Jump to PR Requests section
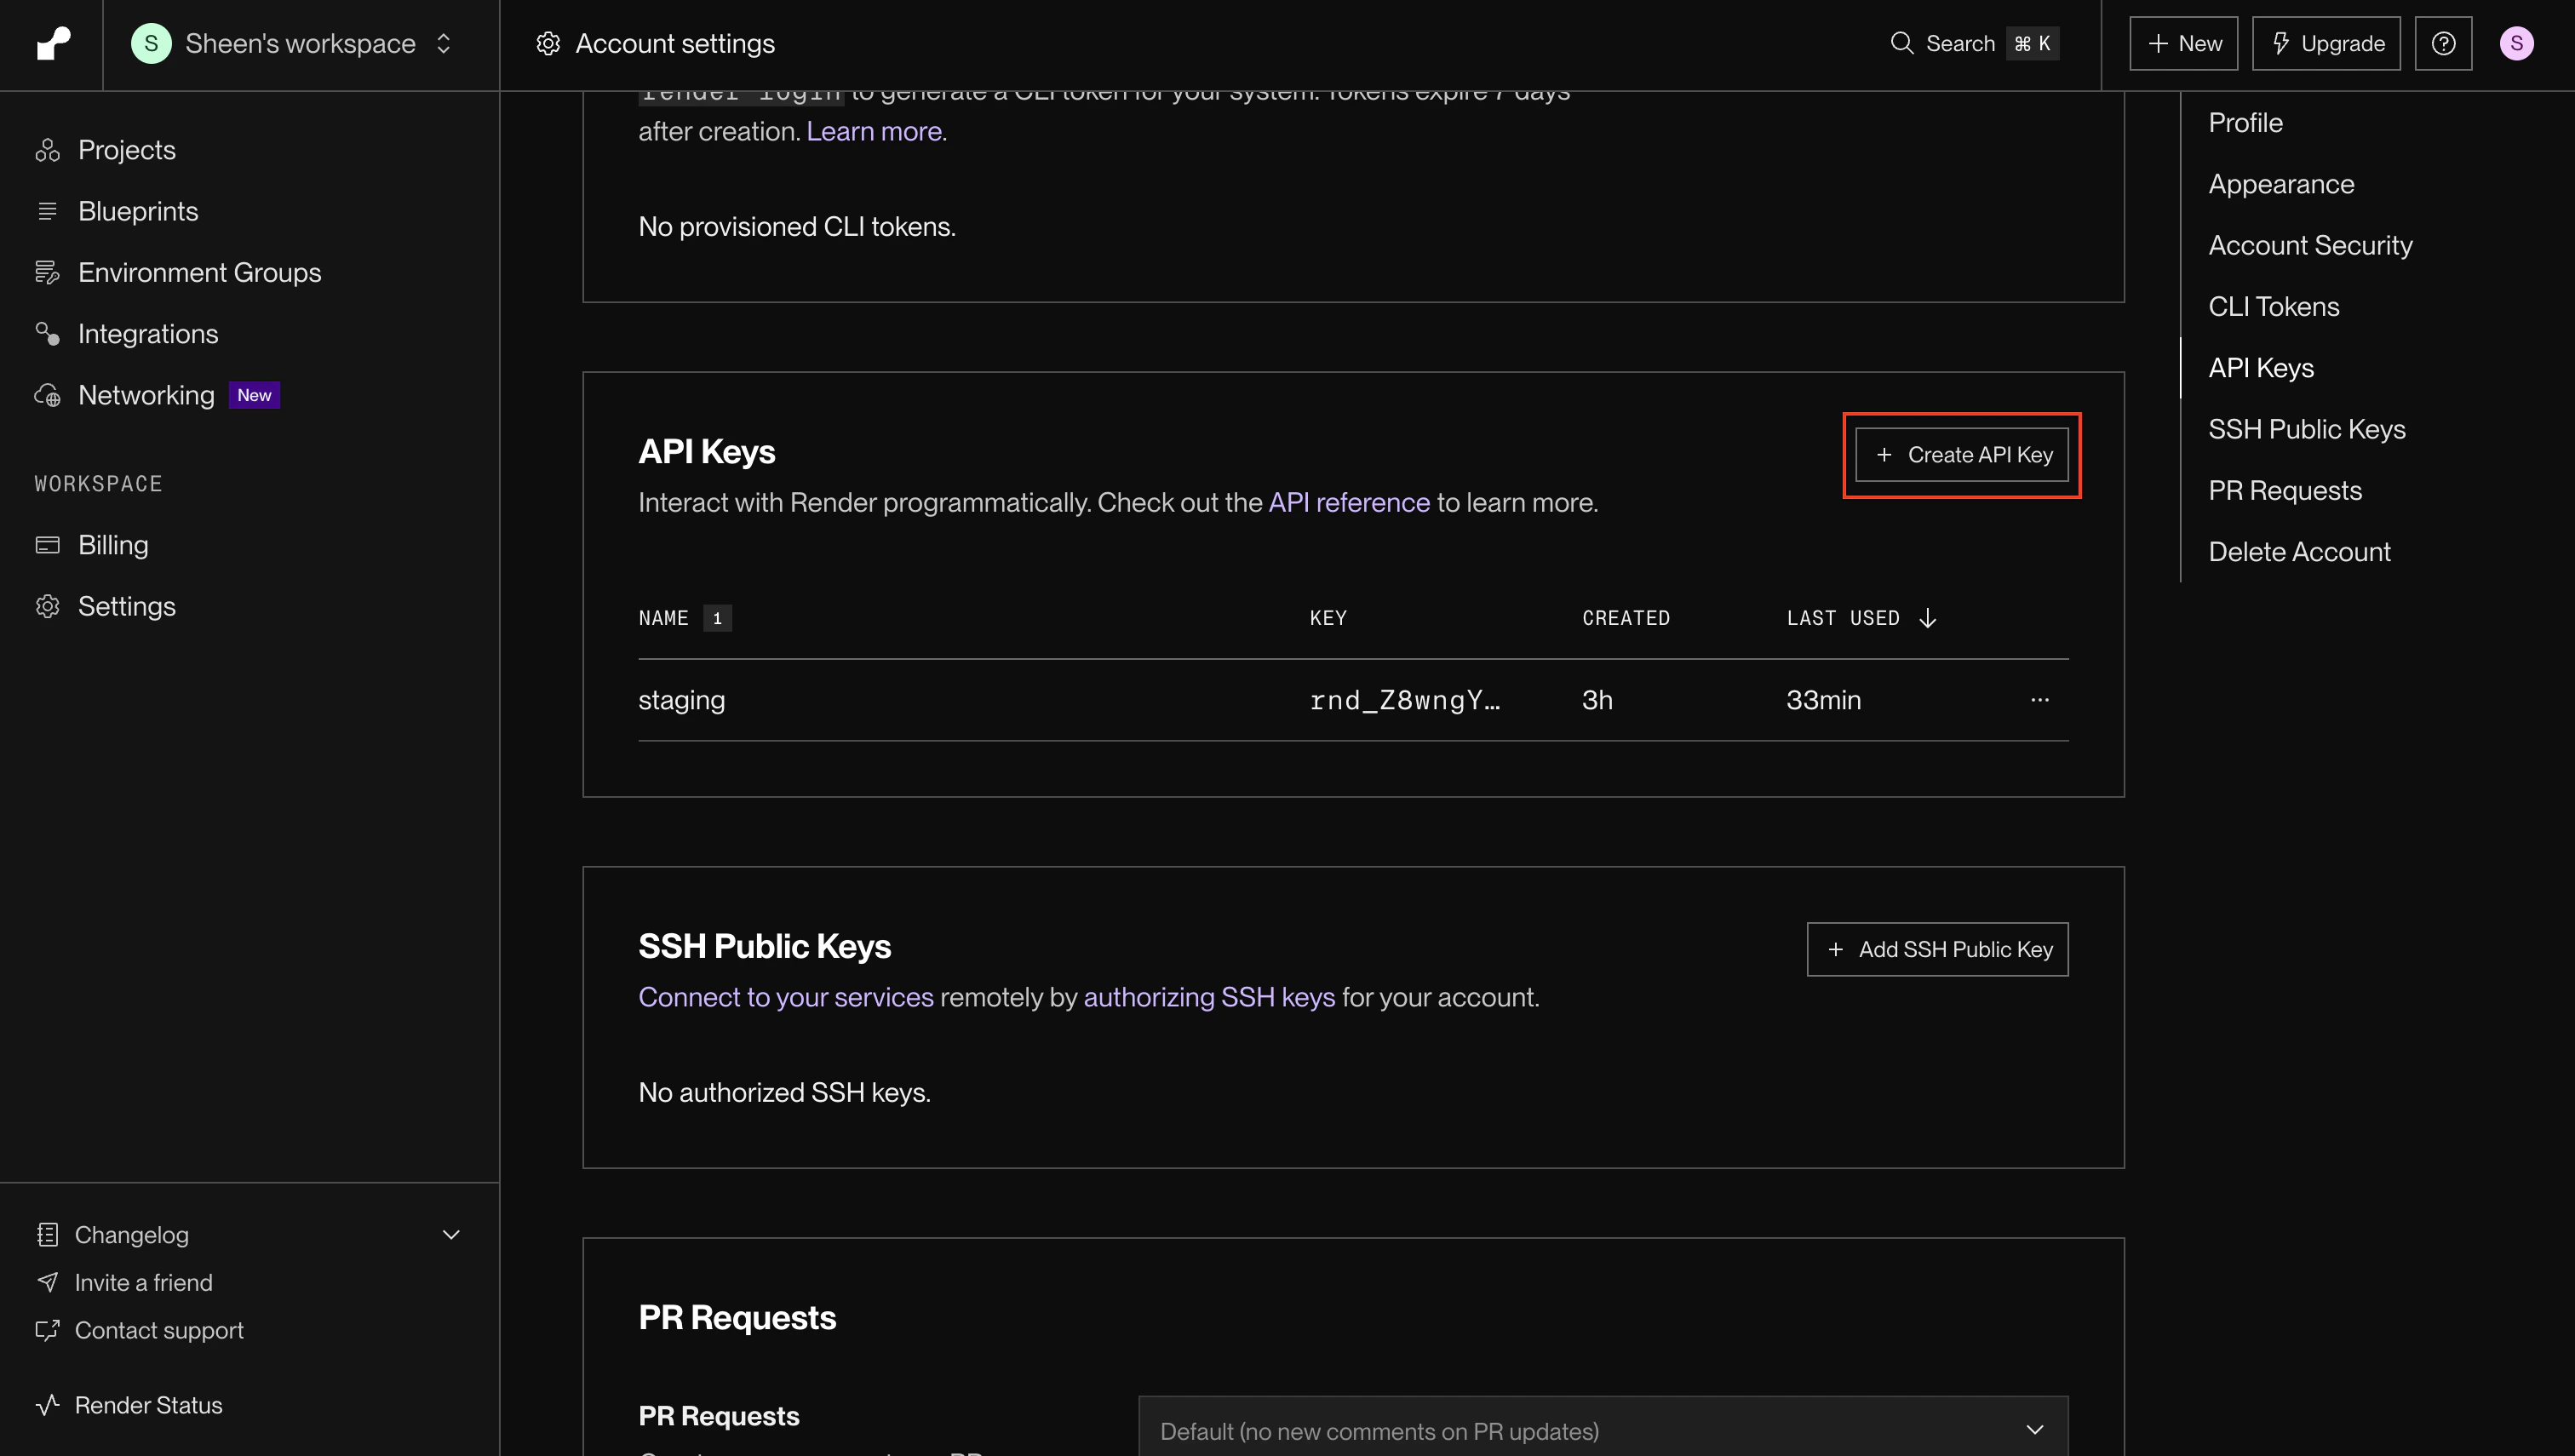 (x=2285, y=491)
